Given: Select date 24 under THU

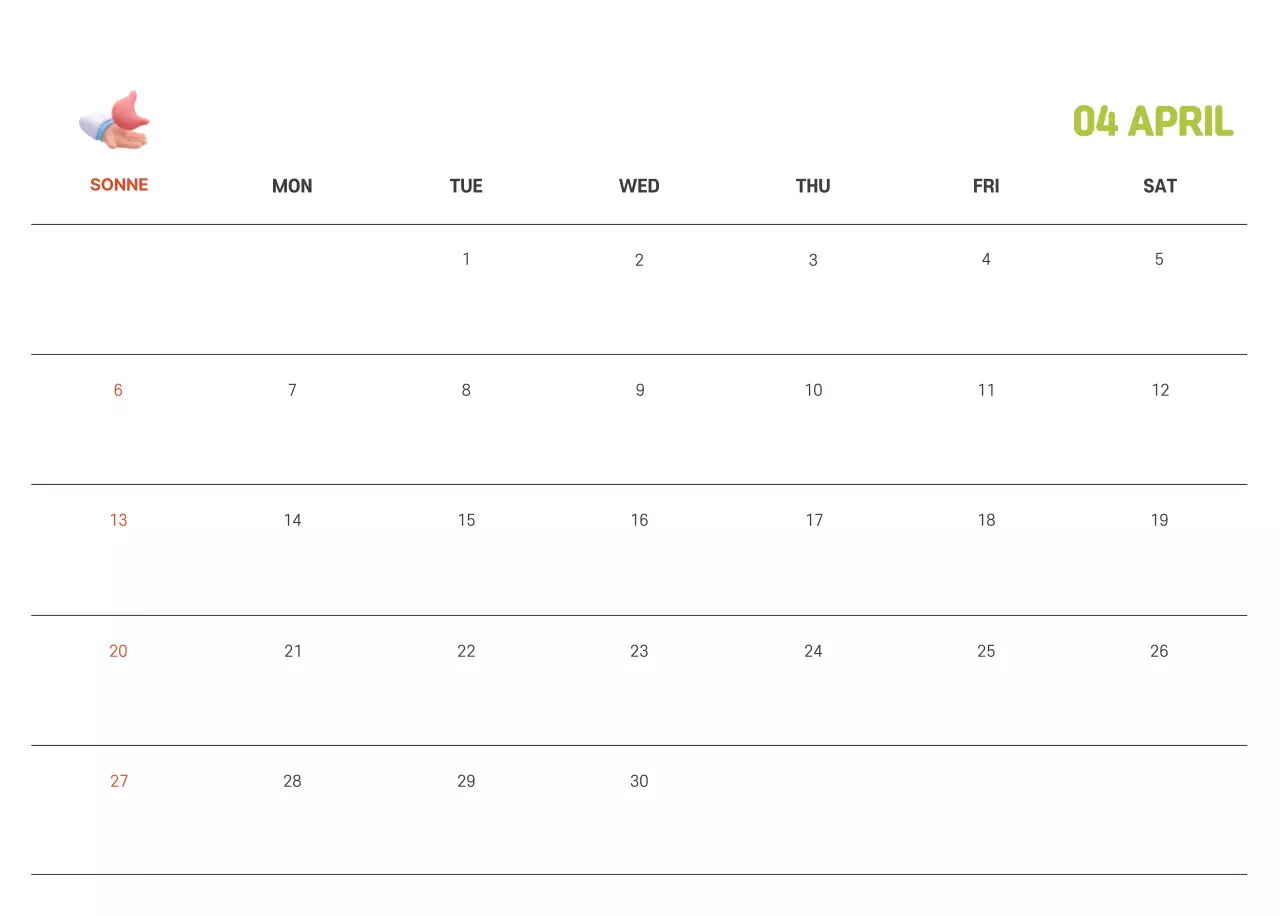Looking at the screenshot, I should click(813, 651).
